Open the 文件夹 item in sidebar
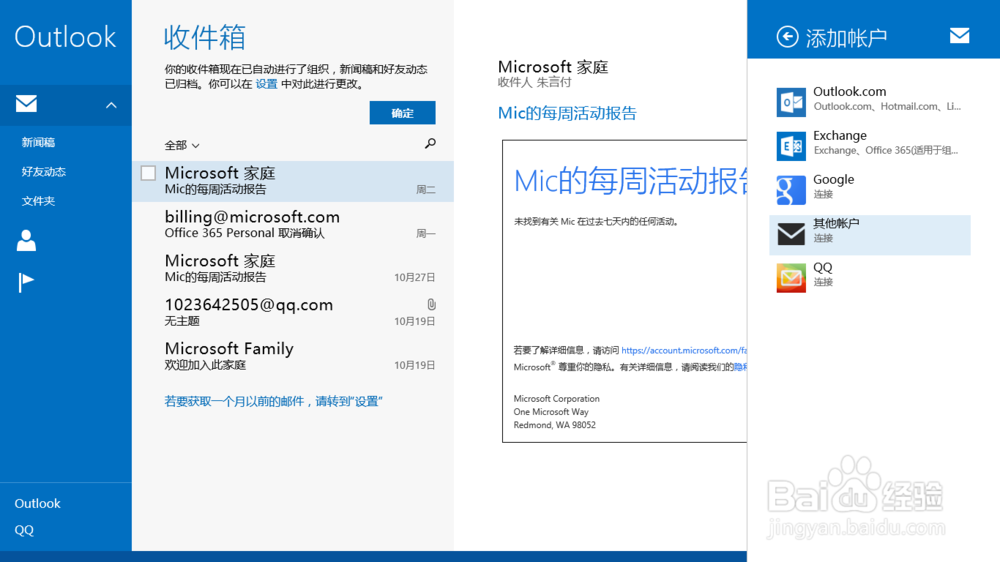The image size is (1000, 562). [x=38, y=201]
